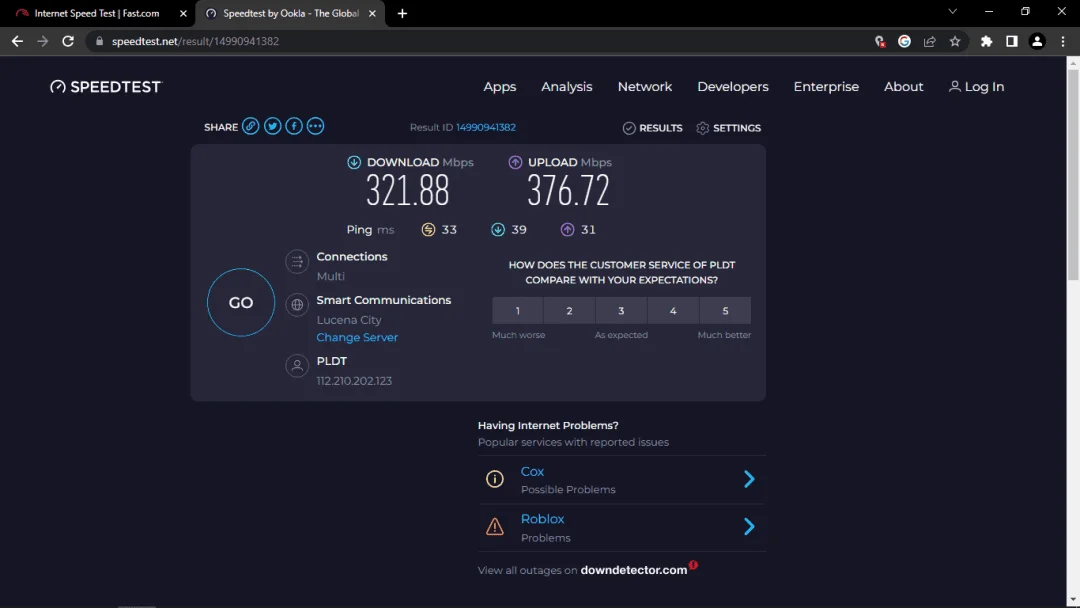Viewport: 1080px width, 608px height.
Task: View site information lock icon
Action: click(x=99, y=41)
